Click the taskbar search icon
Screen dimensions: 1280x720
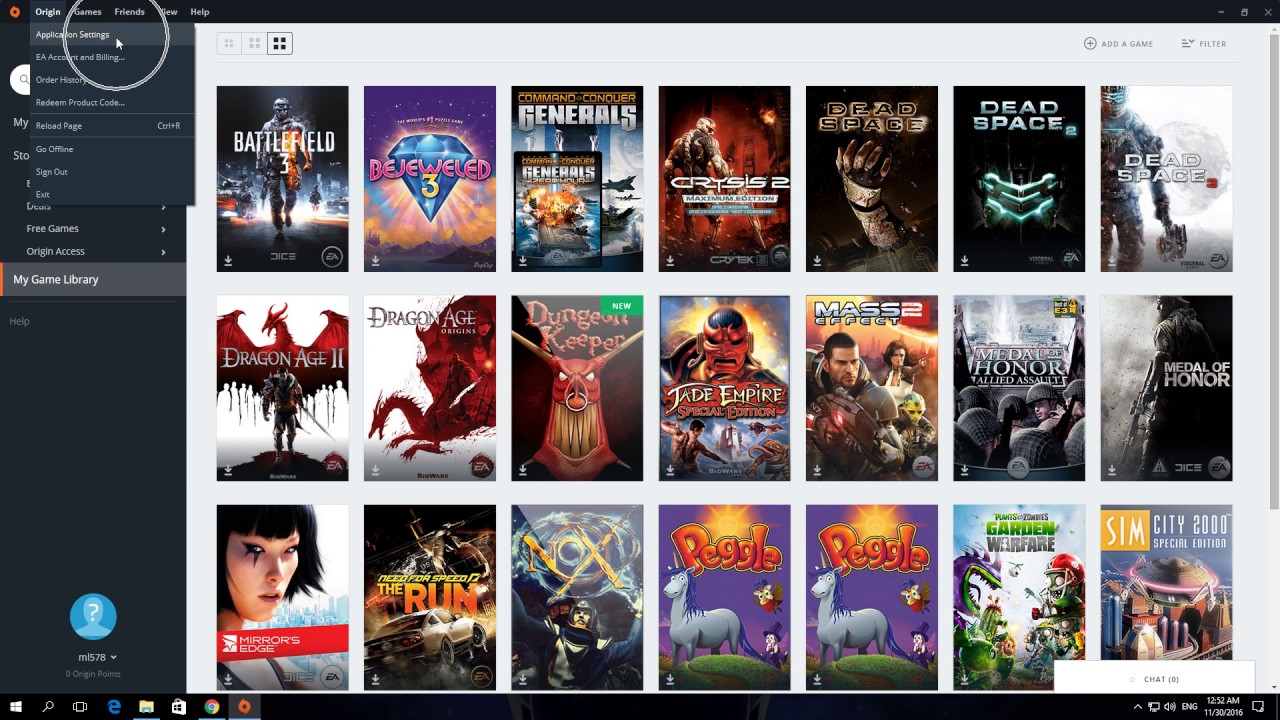point(48,707)
